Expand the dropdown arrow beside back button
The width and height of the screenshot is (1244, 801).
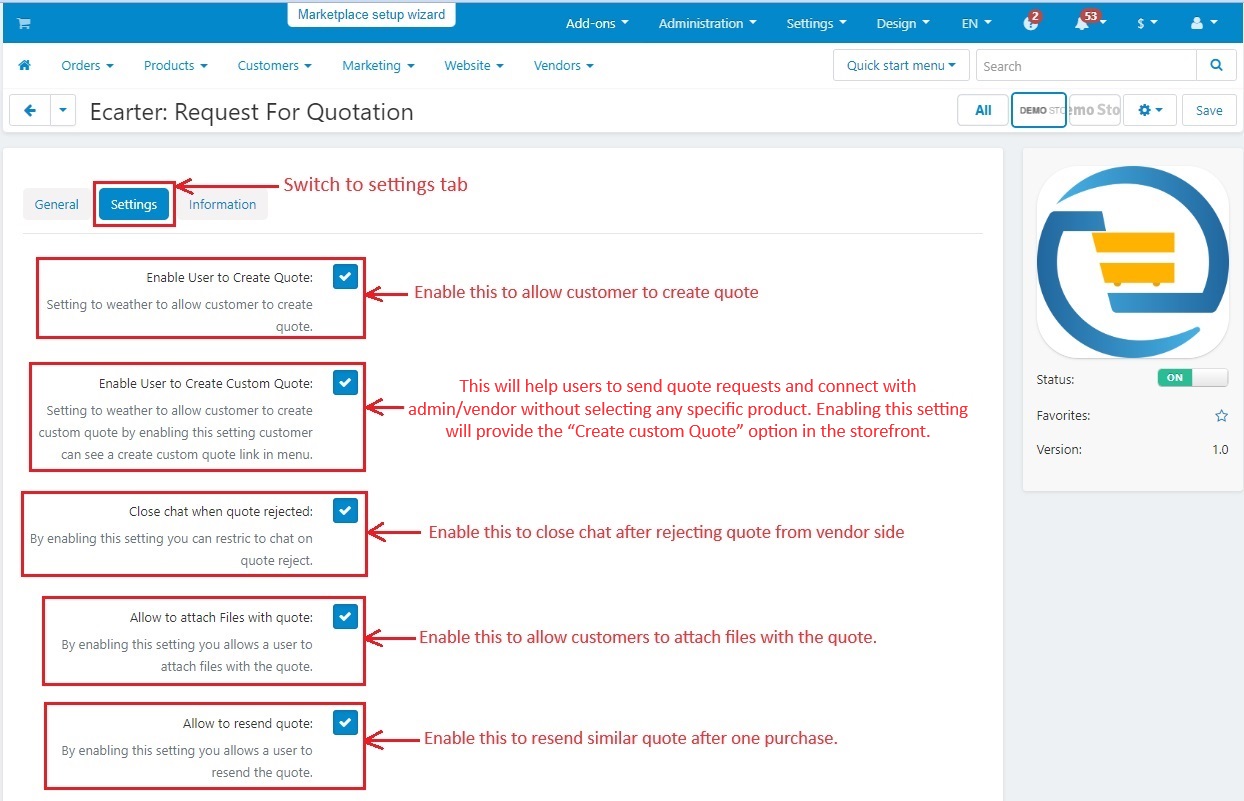(63, 111)
